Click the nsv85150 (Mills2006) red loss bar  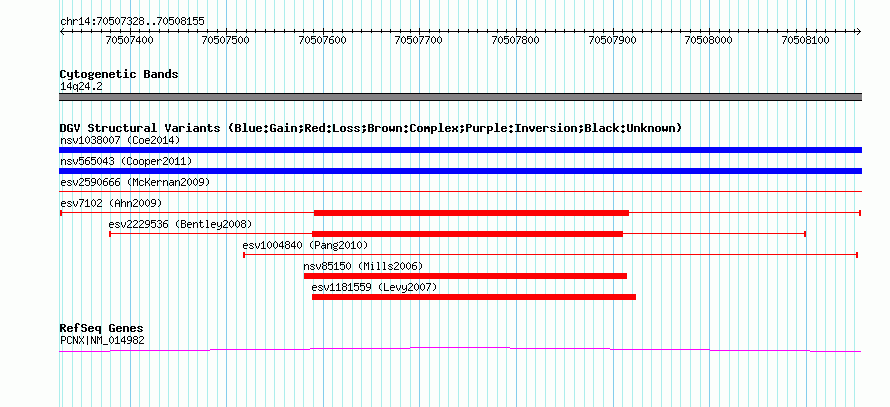click(465, 276)
